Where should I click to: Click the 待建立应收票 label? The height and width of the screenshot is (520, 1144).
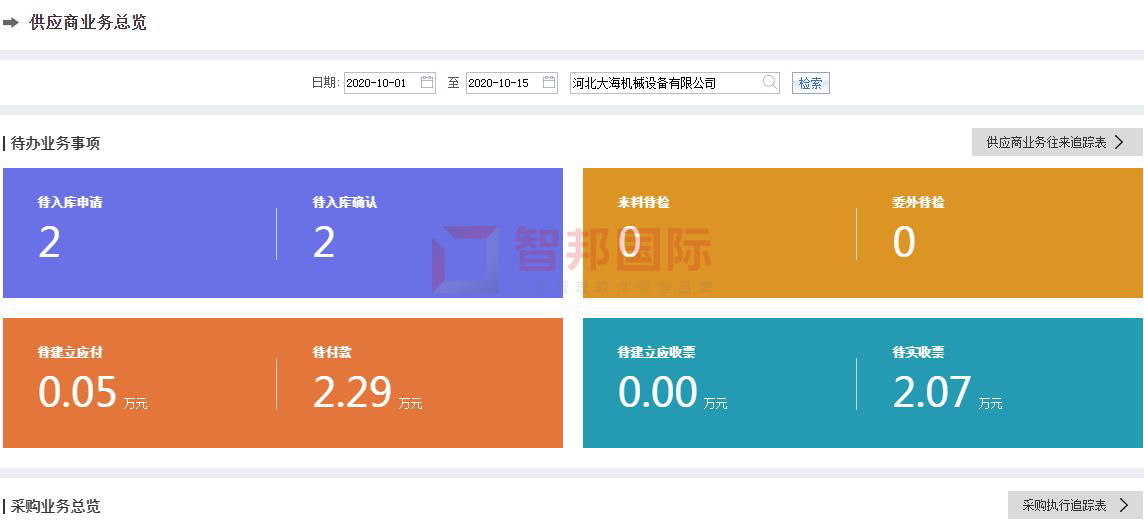point(657,352)
